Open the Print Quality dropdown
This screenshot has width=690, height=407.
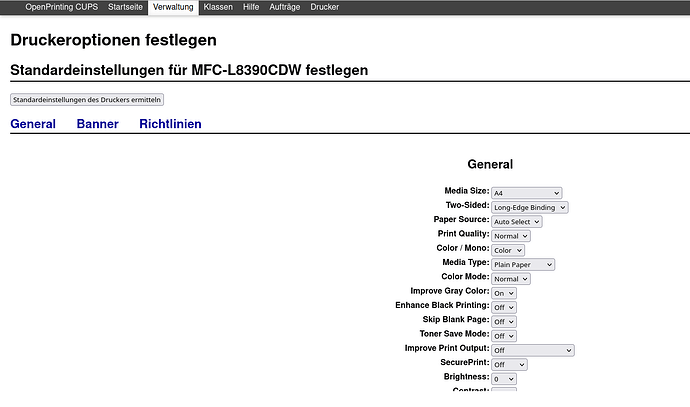click(511, 236)
